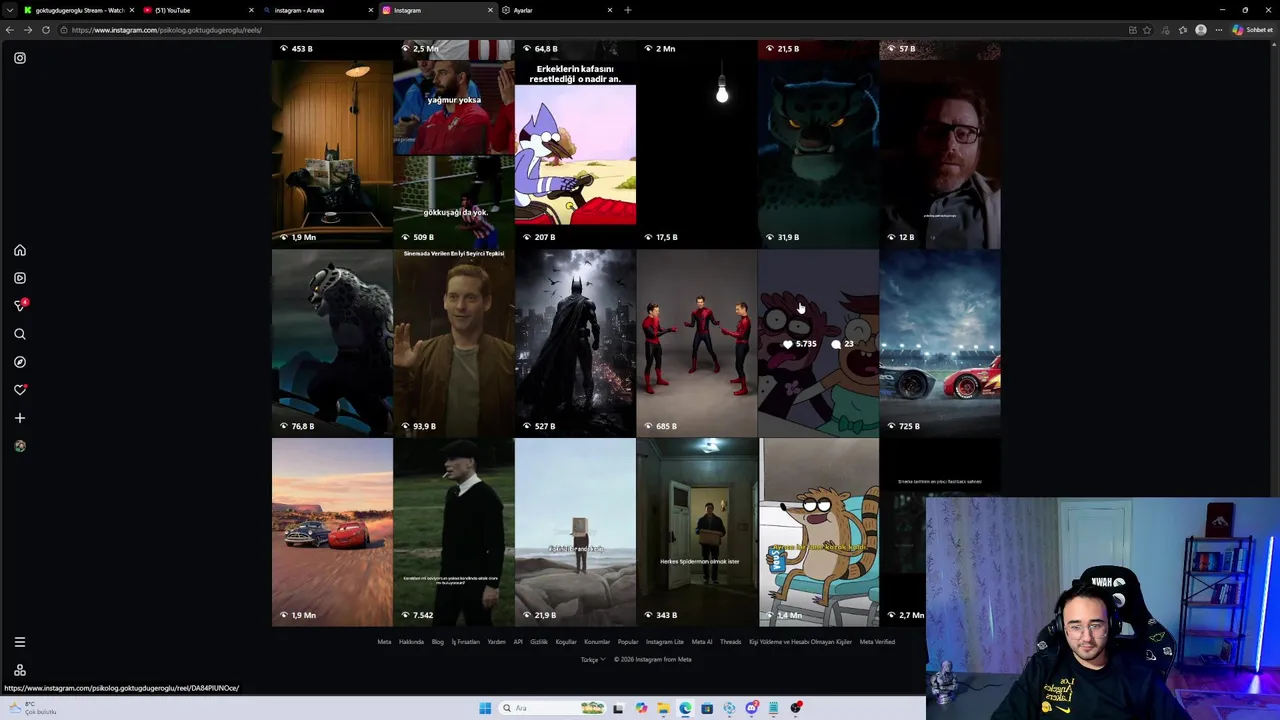
Task: Open the Threads footer link
Action: (x=731, y=642)
